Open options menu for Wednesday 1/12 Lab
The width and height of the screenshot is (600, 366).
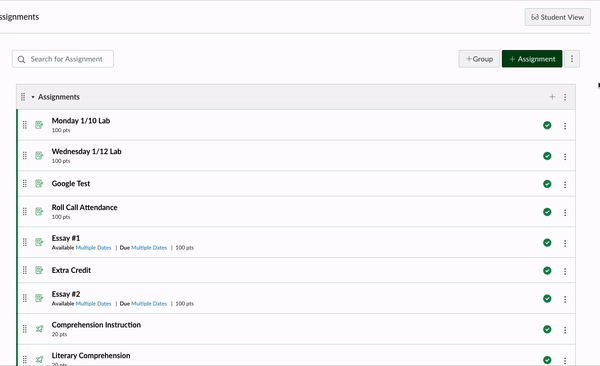[x=565, y=157]
